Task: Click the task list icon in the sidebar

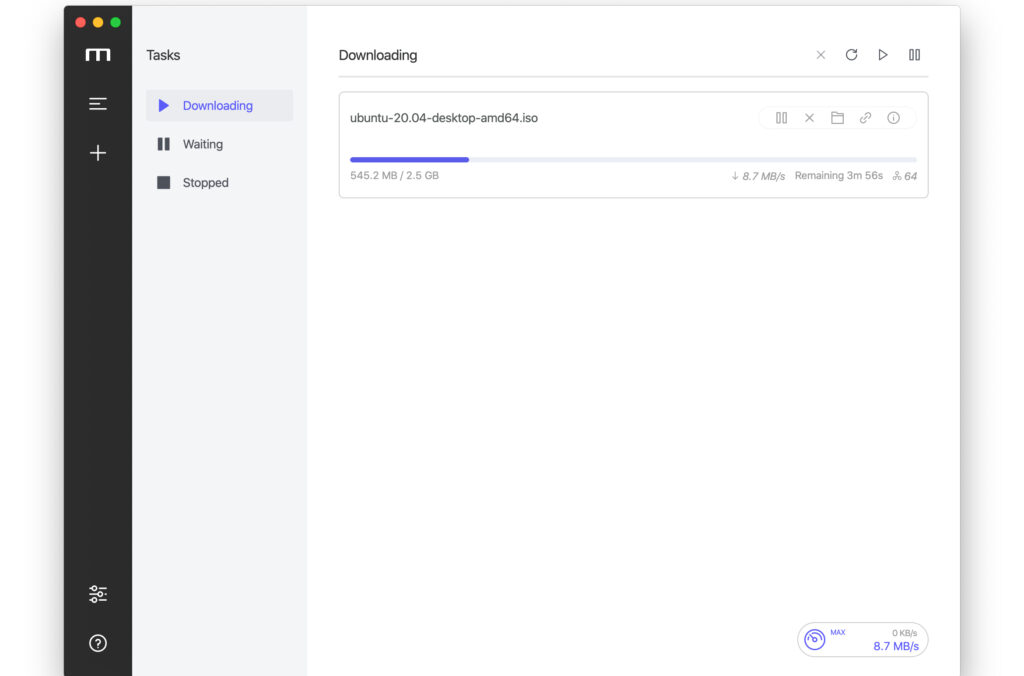Action: point(97,103)
